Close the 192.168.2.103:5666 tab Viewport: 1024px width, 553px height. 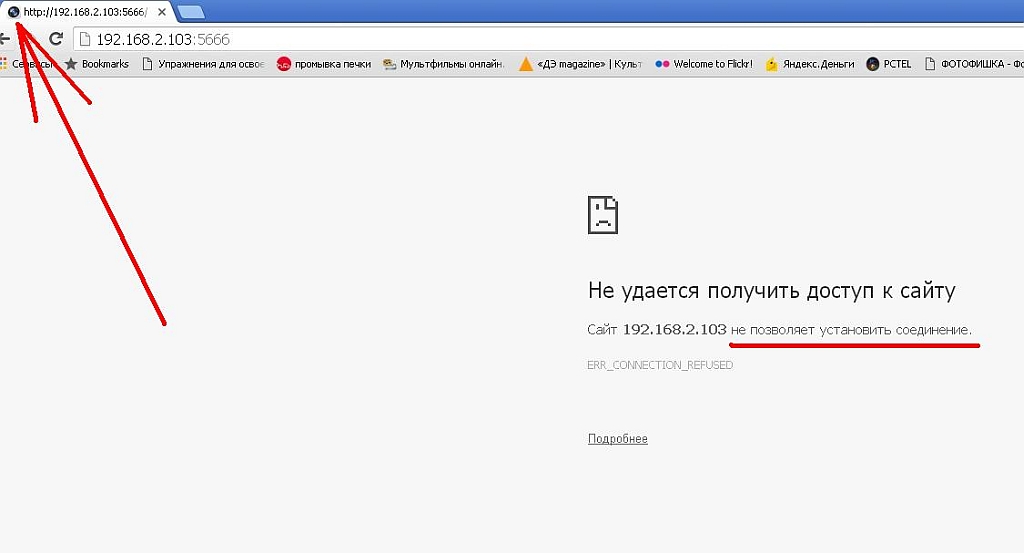(162, 12)
